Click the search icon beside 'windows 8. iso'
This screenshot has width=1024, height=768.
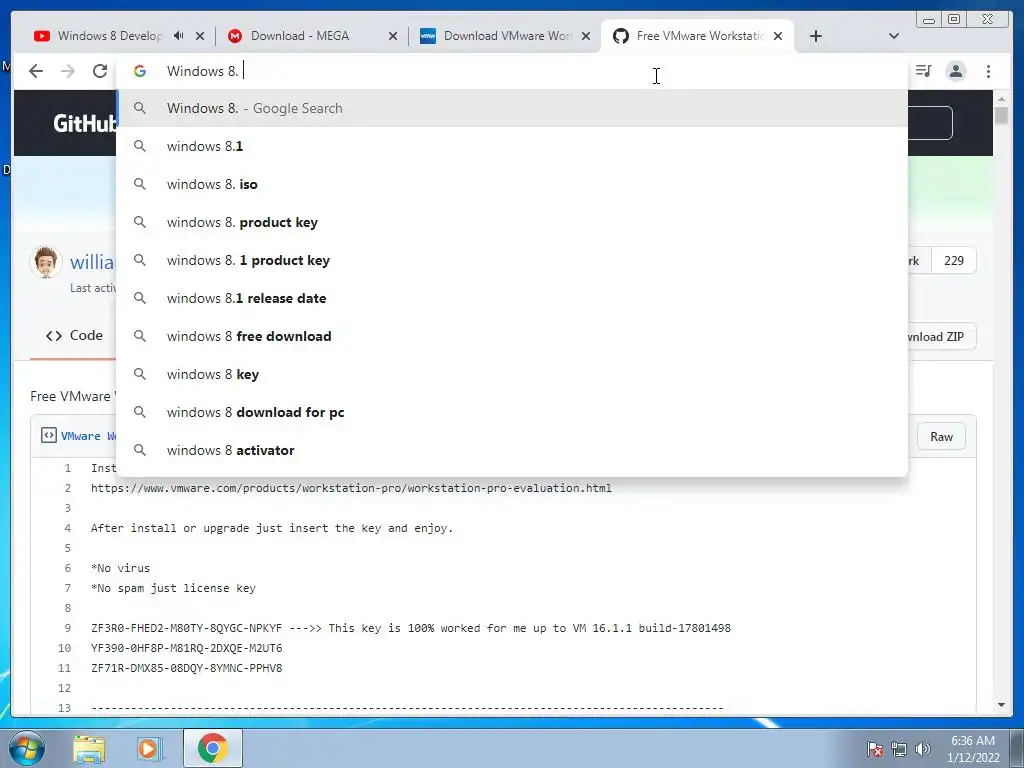pos(140,184)
